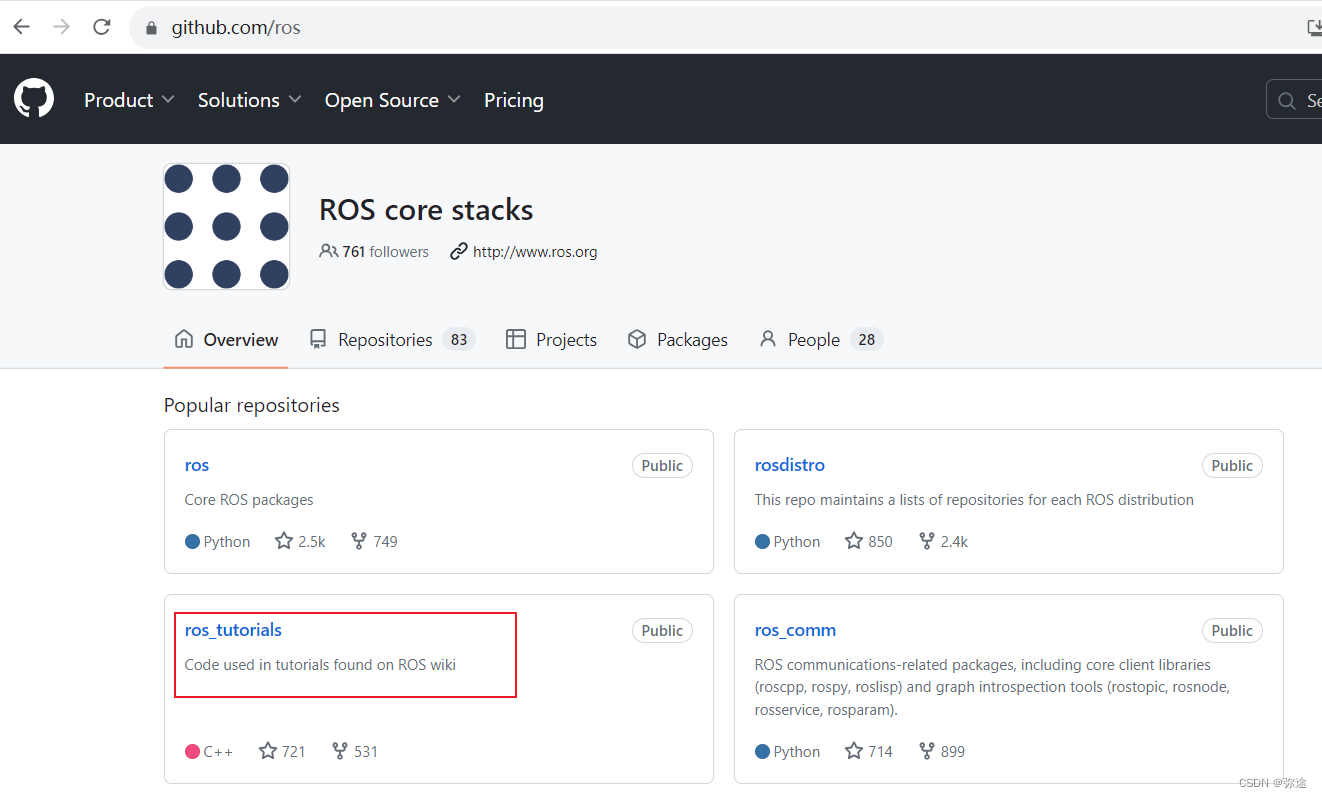Click the Python language dot for ros
Viewport: 1322px width, 798px height.
click(192, 541)
